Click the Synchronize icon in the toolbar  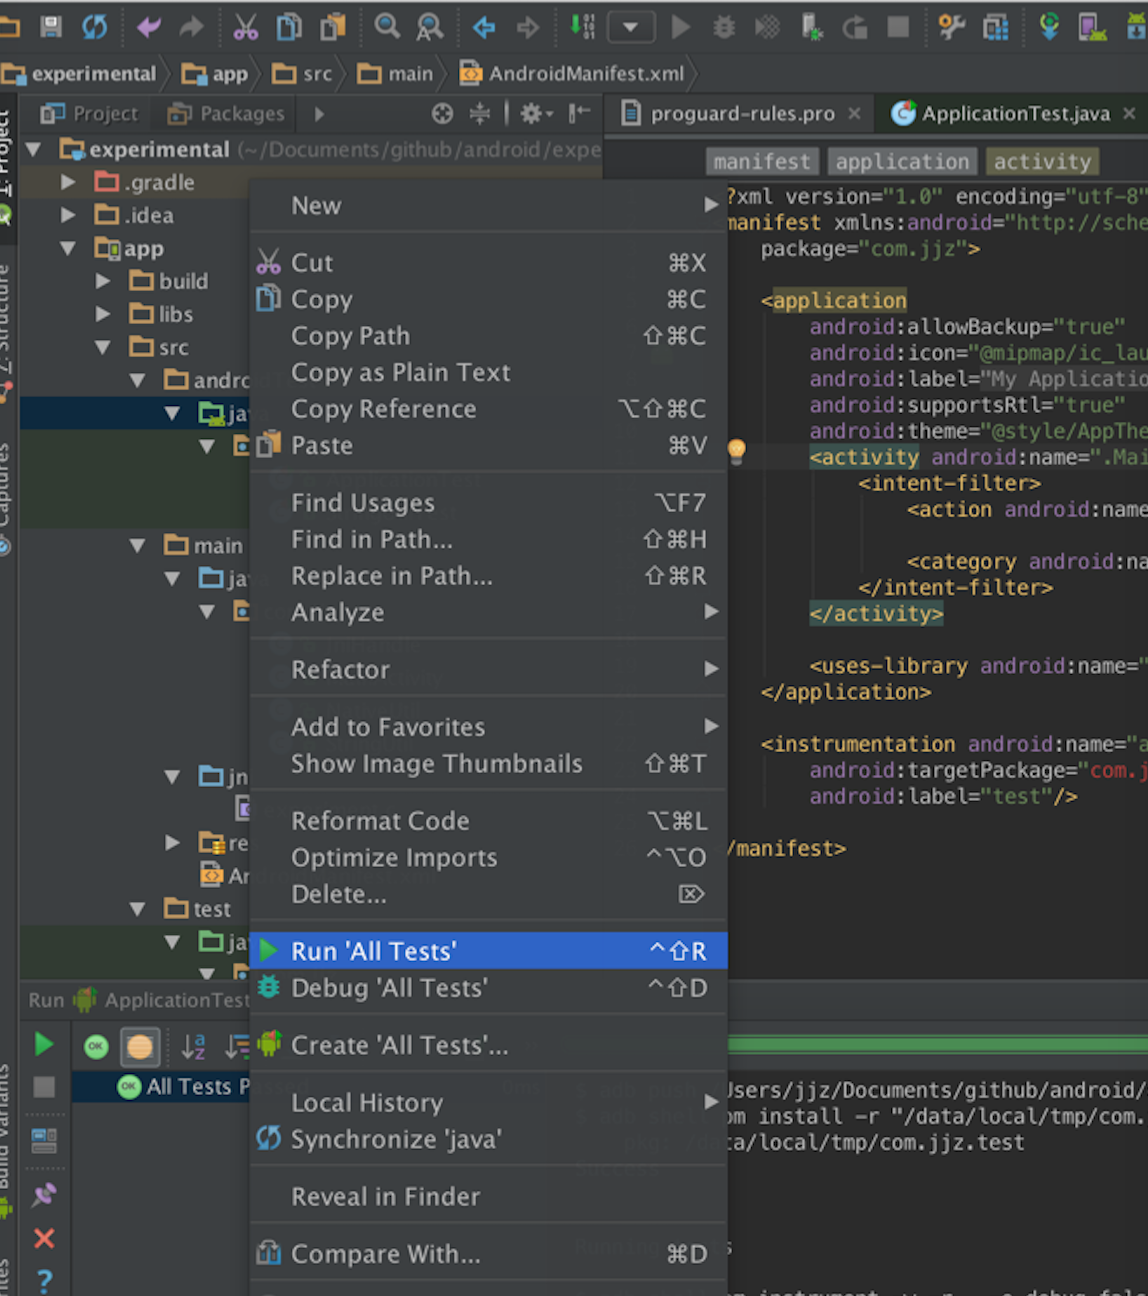94,27
